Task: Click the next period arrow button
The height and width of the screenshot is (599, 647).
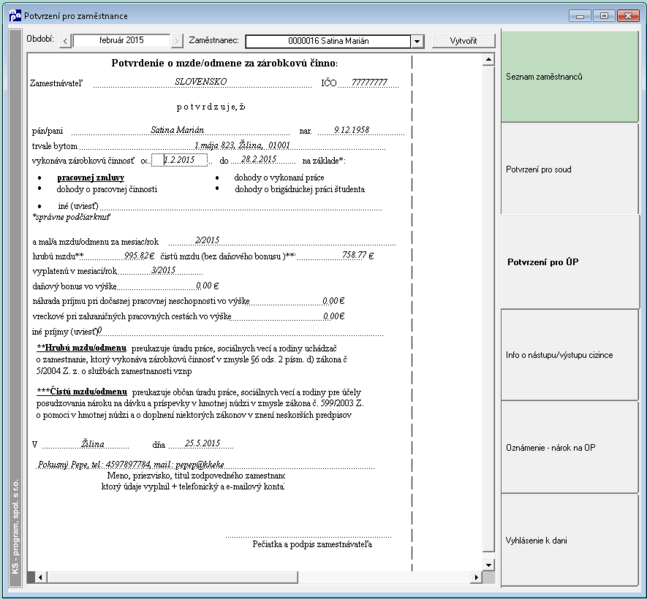Action: tap(177, 41)
